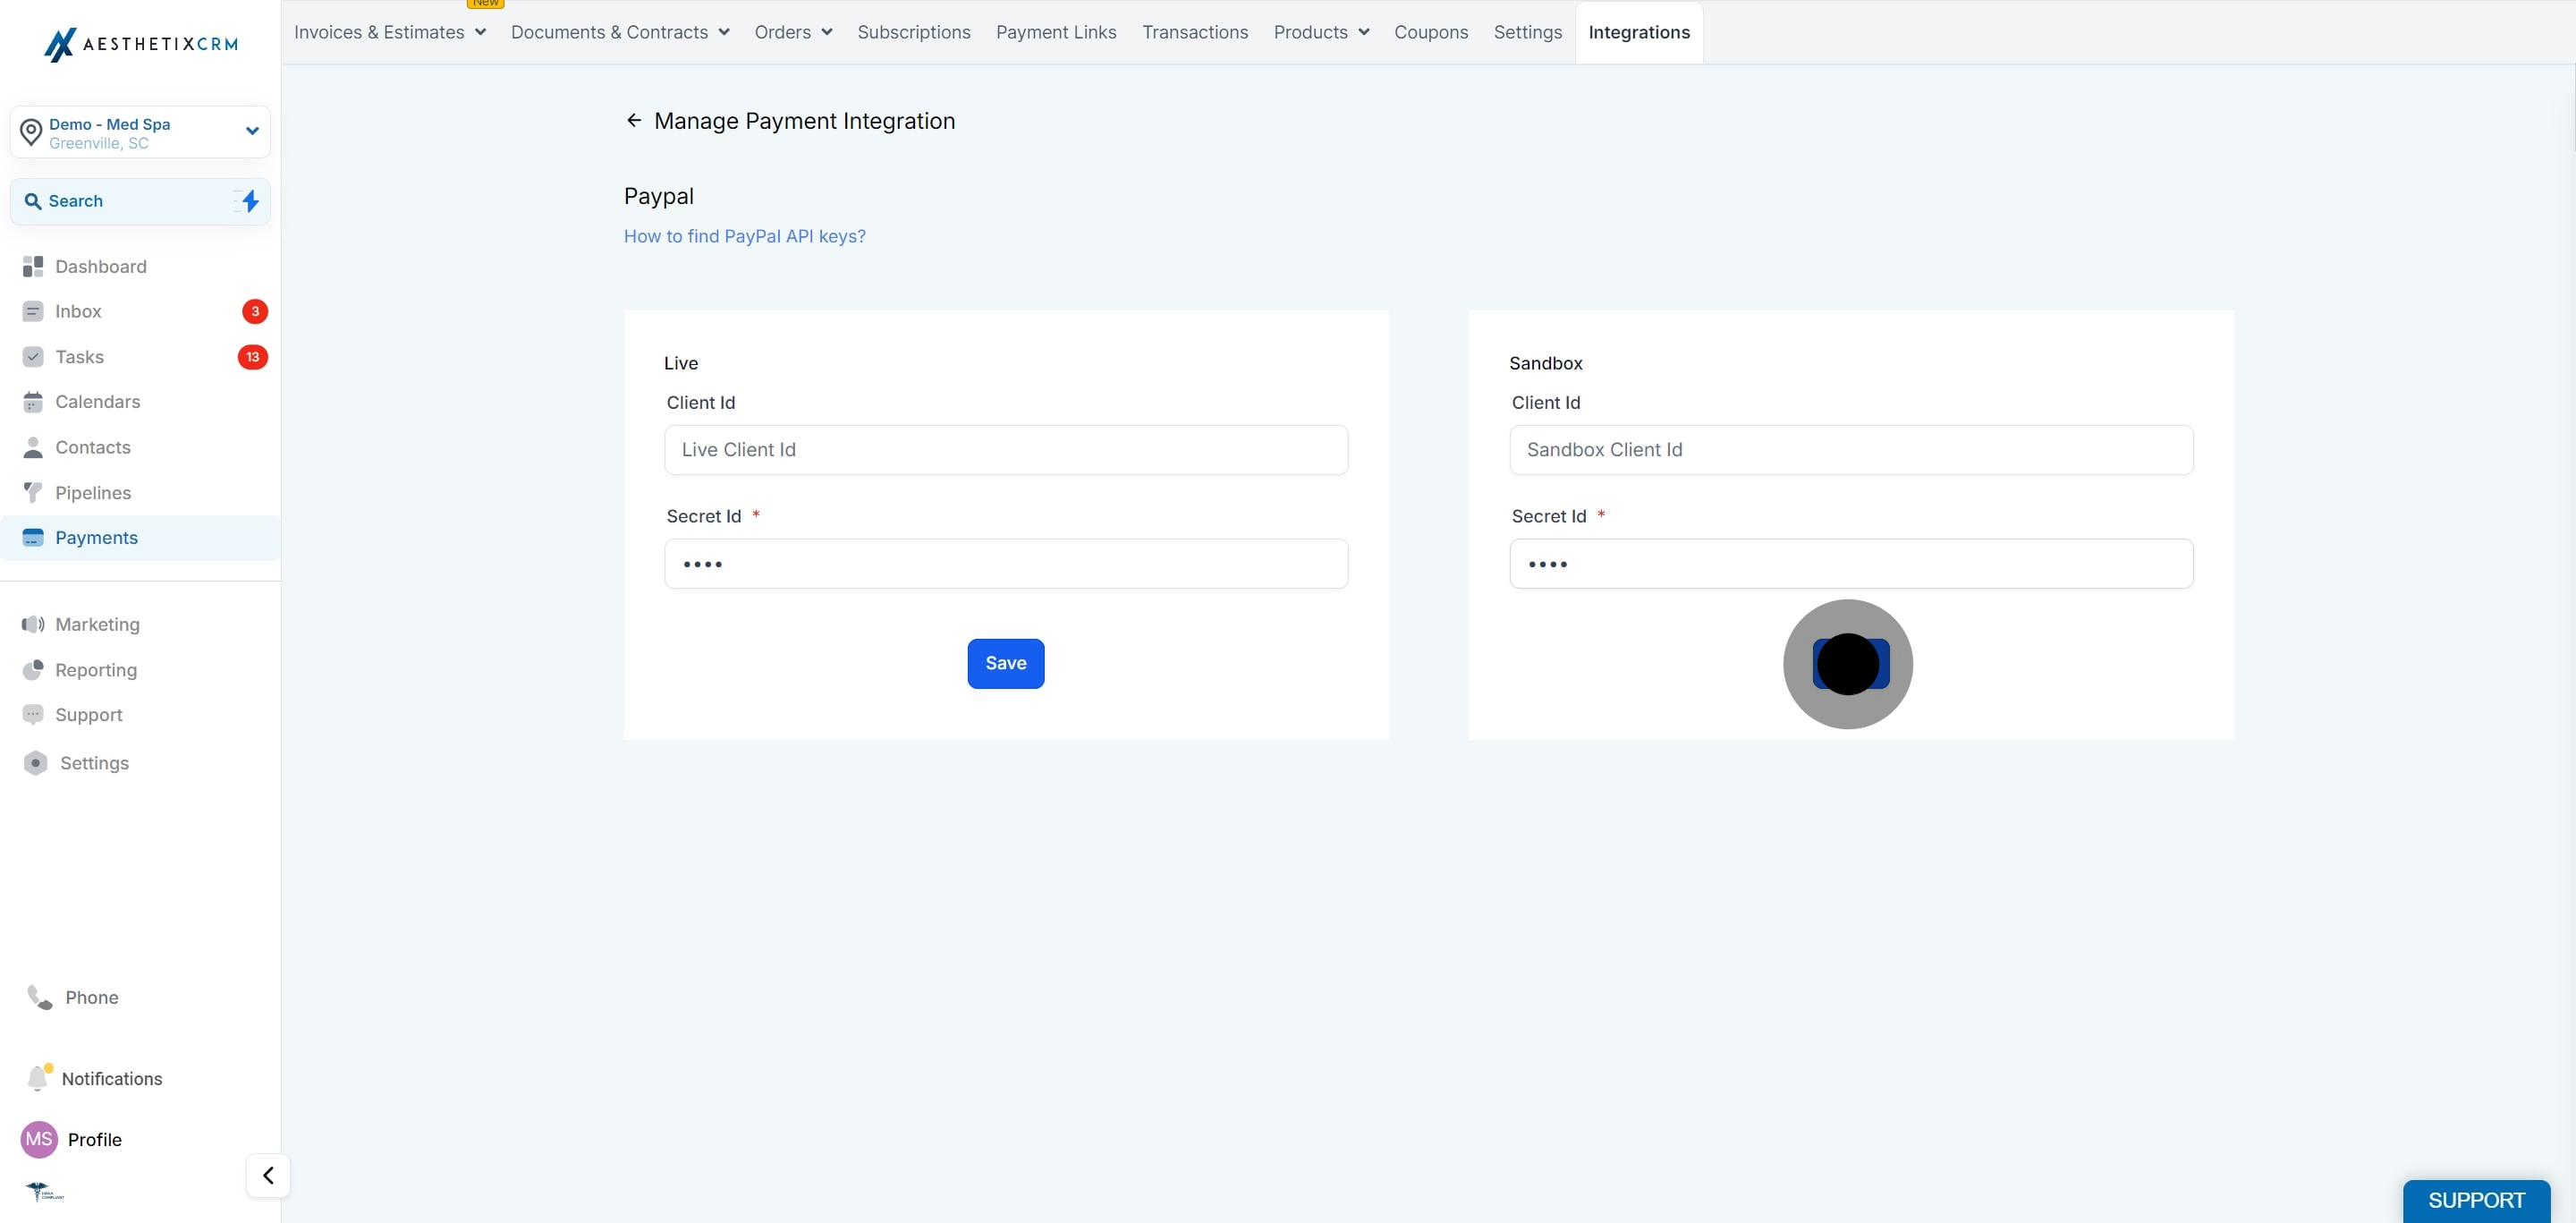Click the sidebar Search box

click(x=140, y=201)
